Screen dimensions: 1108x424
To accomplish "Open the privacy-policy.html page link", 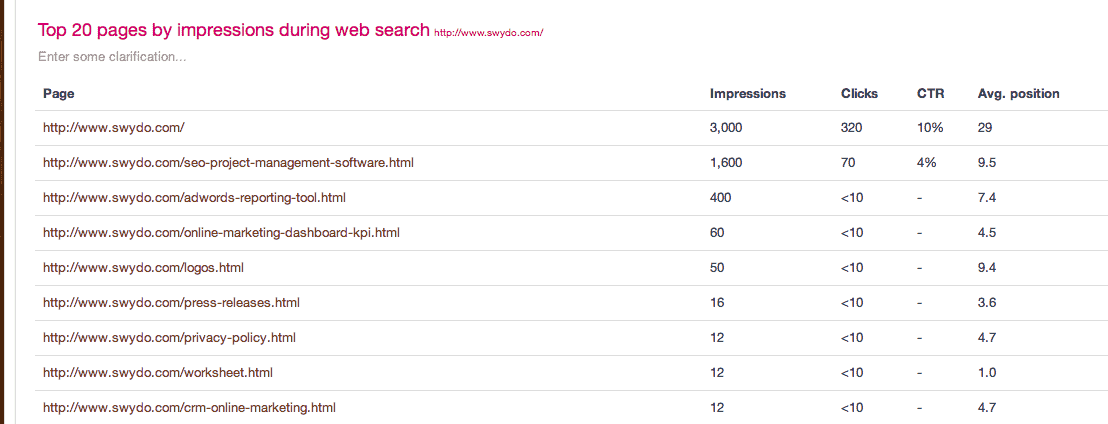I will pyautogui.click(x=169, y=338).
